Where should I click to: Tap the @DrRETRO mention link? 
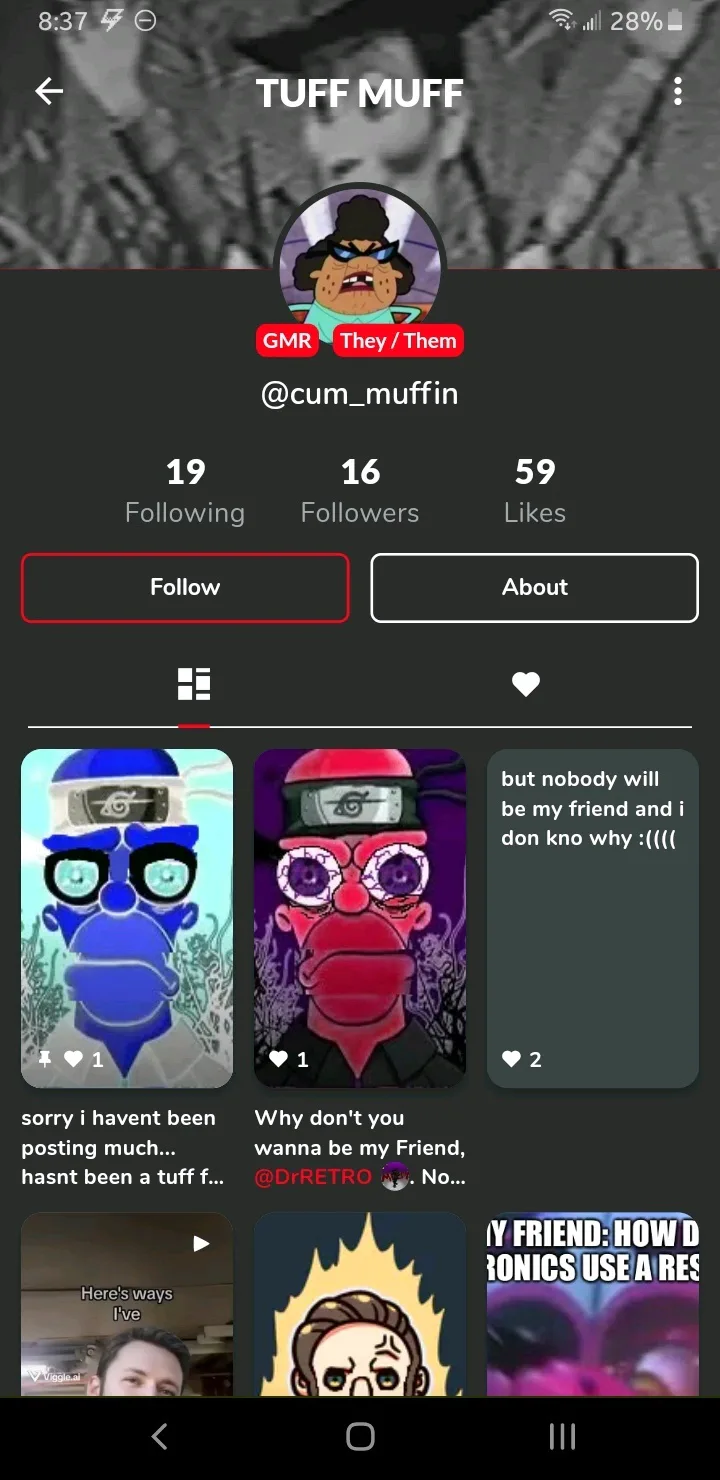313,1177
